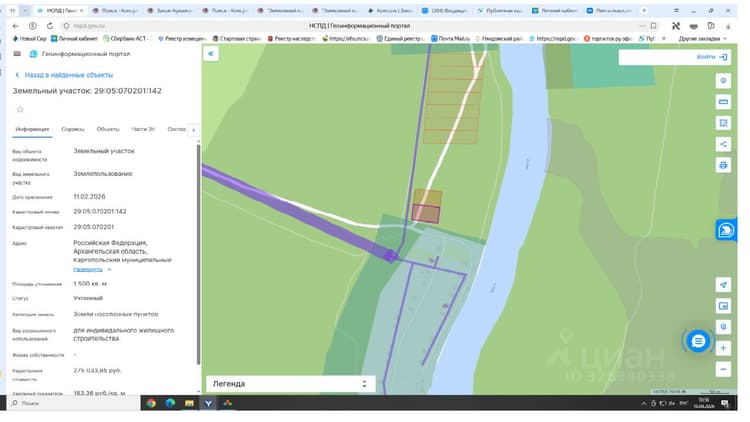Open the hamburger menu beside the portal logo

17,54
